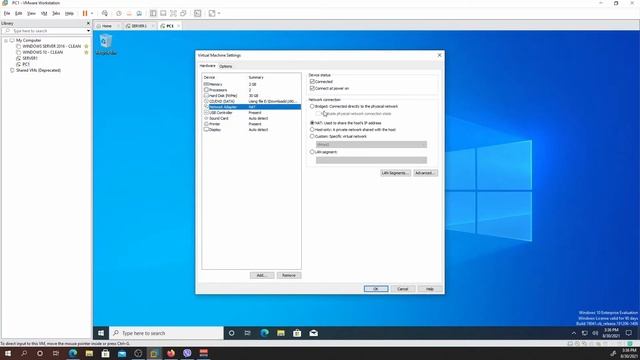
Task: Open the VM menu
Action: click(44, 13)
